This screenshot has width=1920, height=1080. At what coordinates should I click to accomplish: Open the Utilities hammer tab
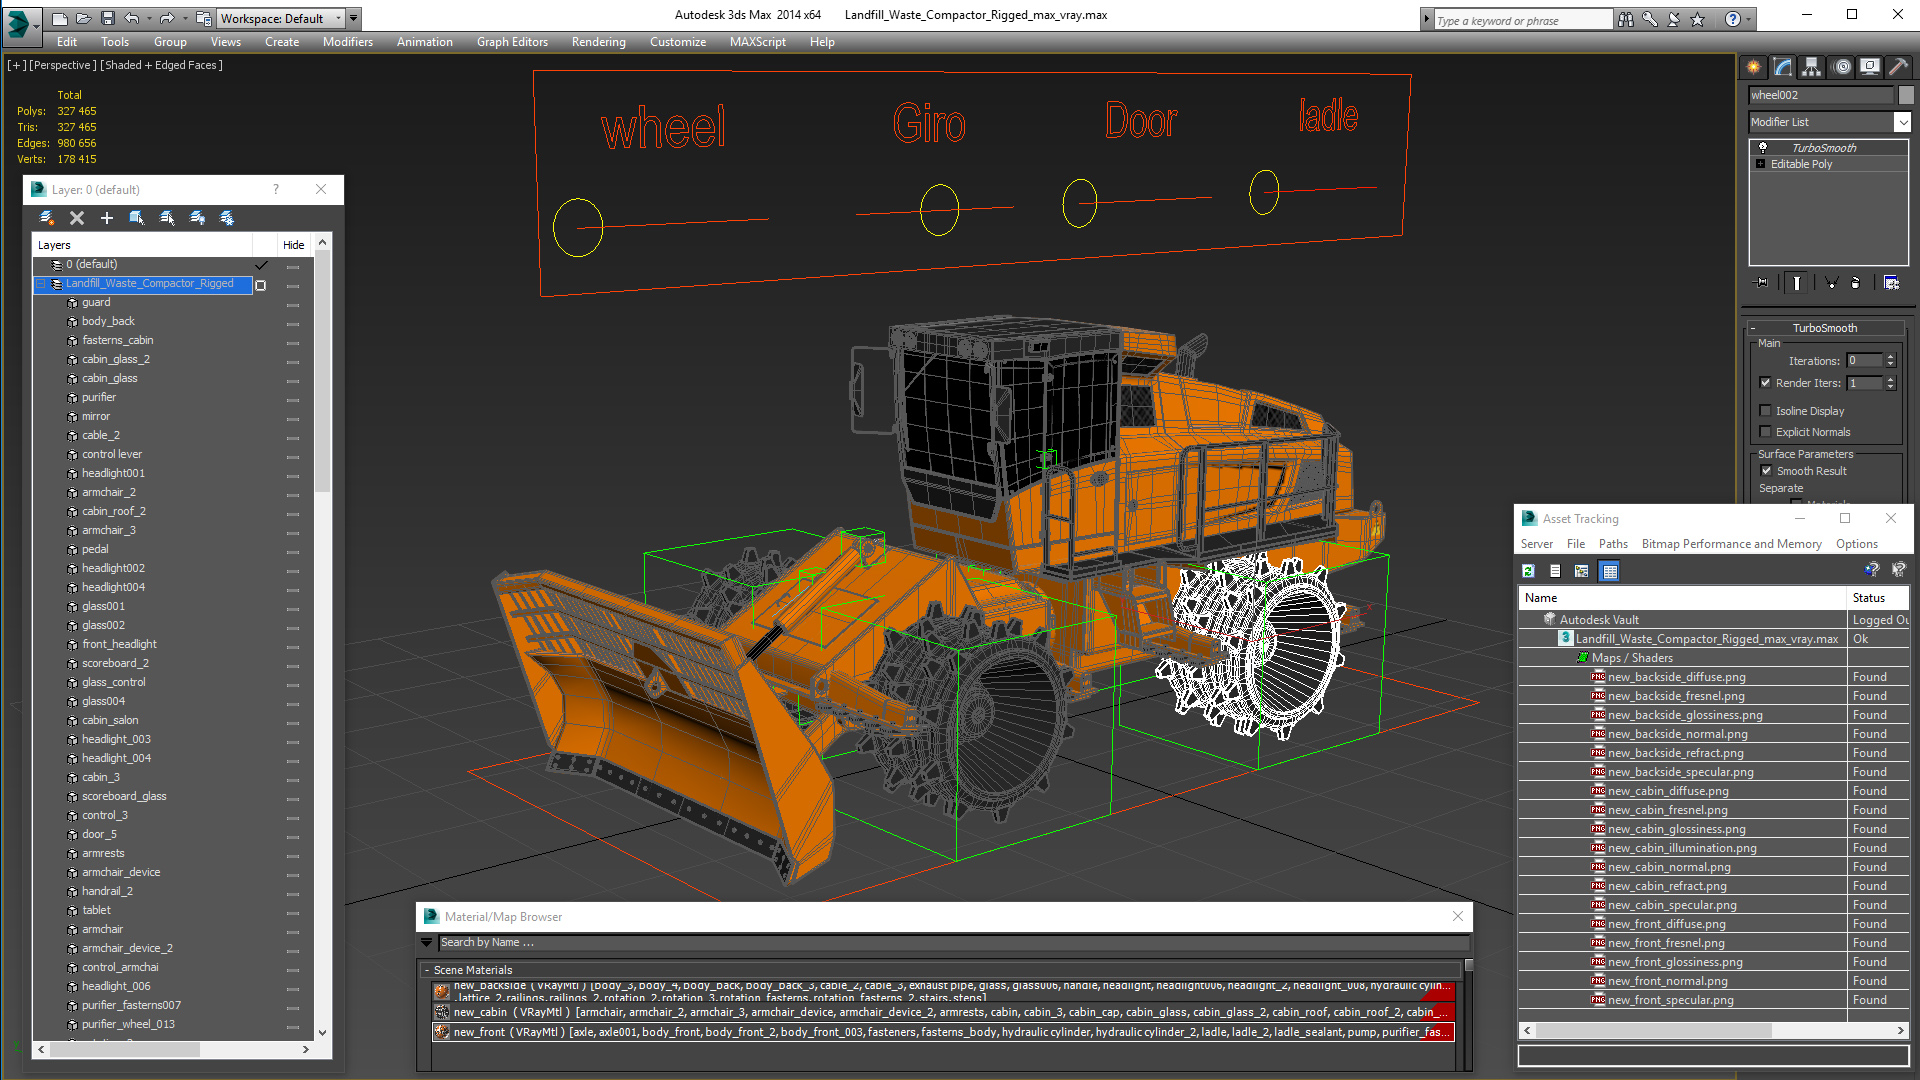point(1898,67)
